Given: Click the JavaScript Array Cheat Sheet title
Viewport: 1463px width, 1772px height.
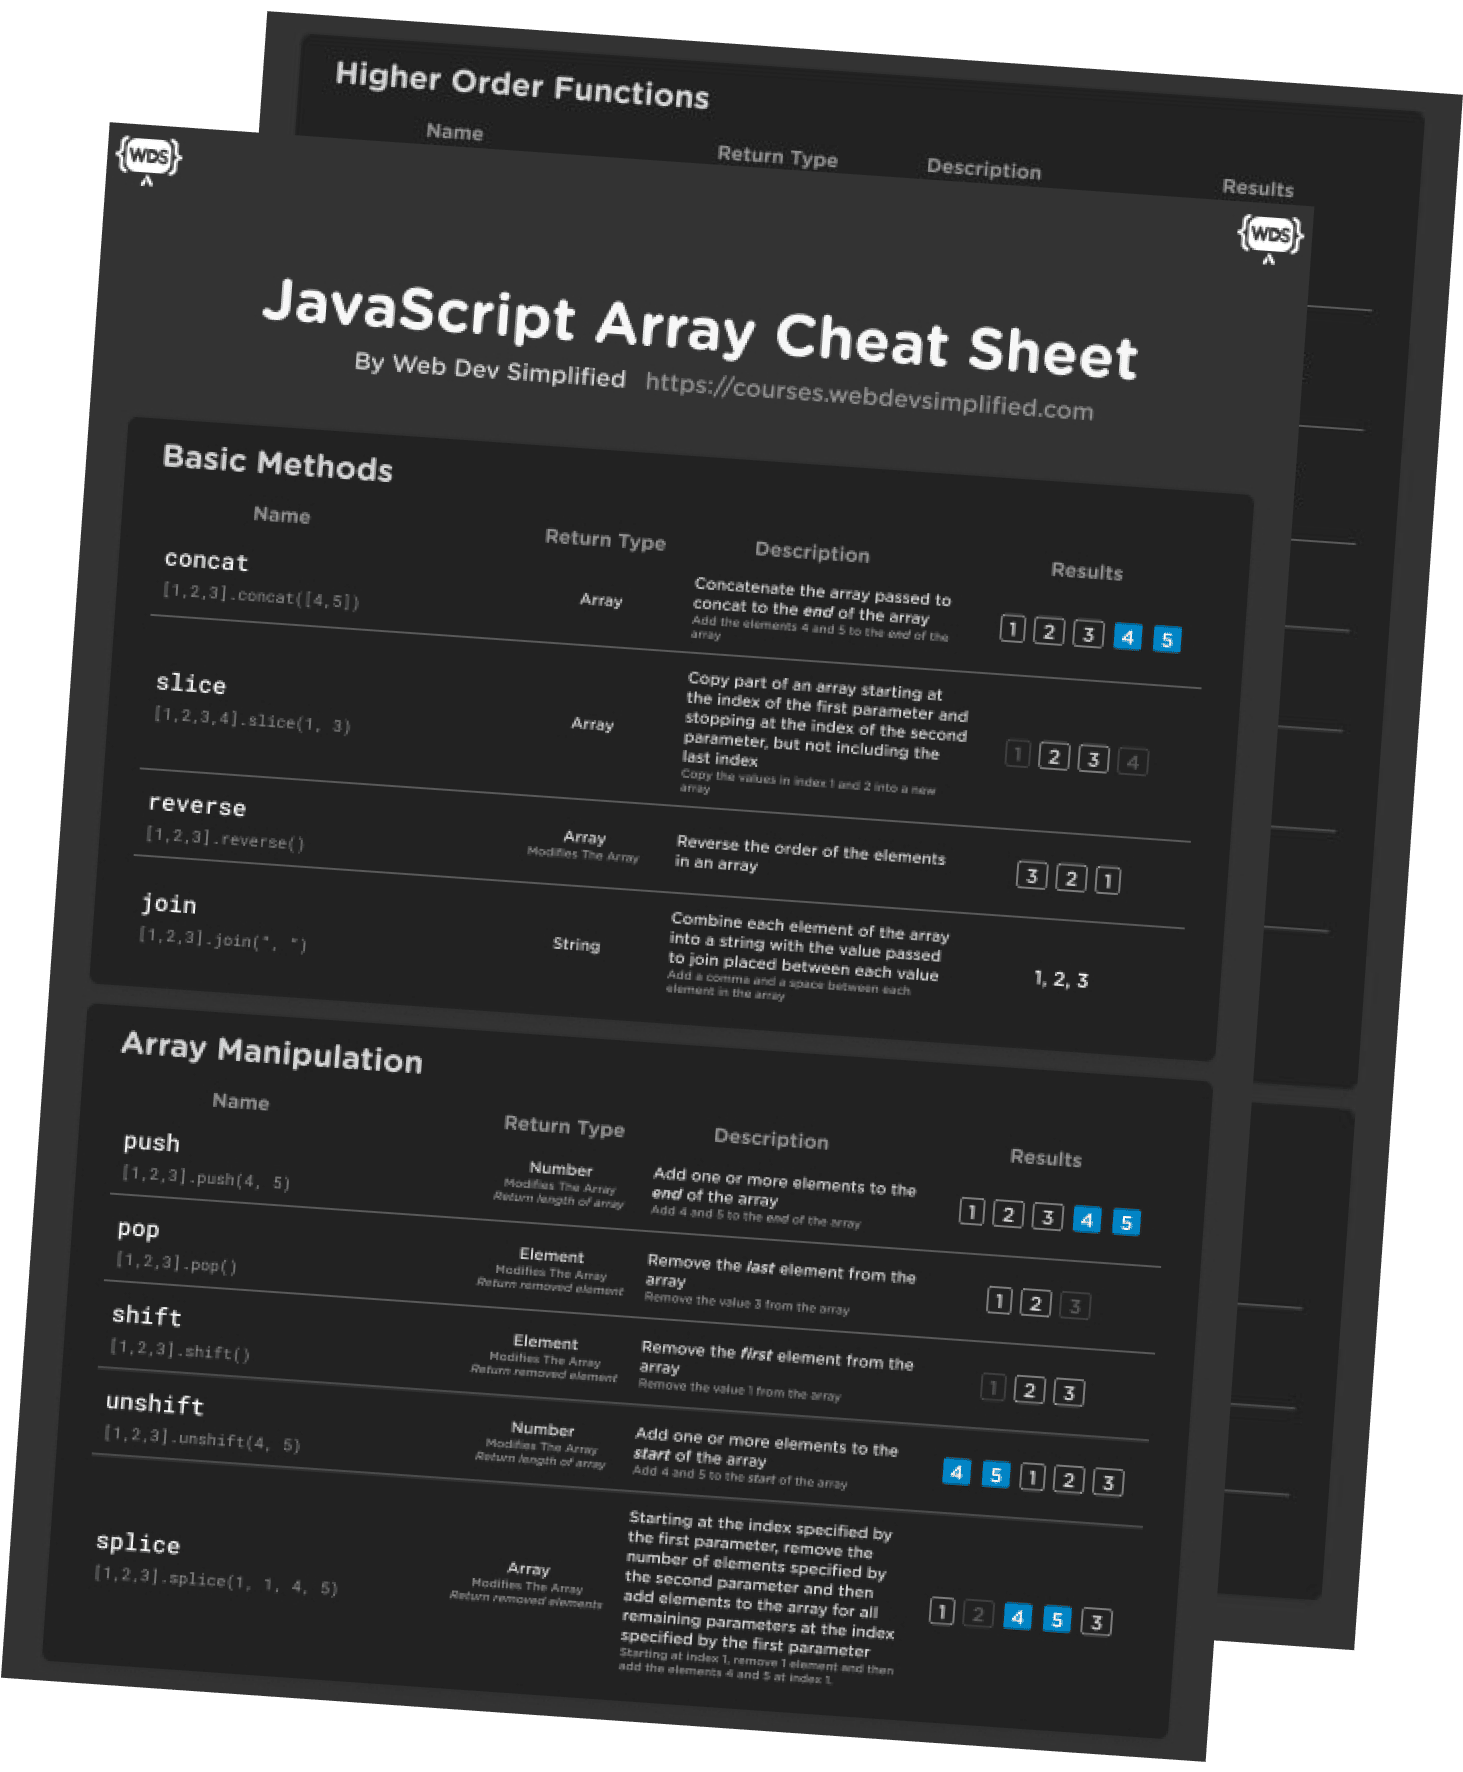Looking at the screenshot, I should (x=700, y=328).
